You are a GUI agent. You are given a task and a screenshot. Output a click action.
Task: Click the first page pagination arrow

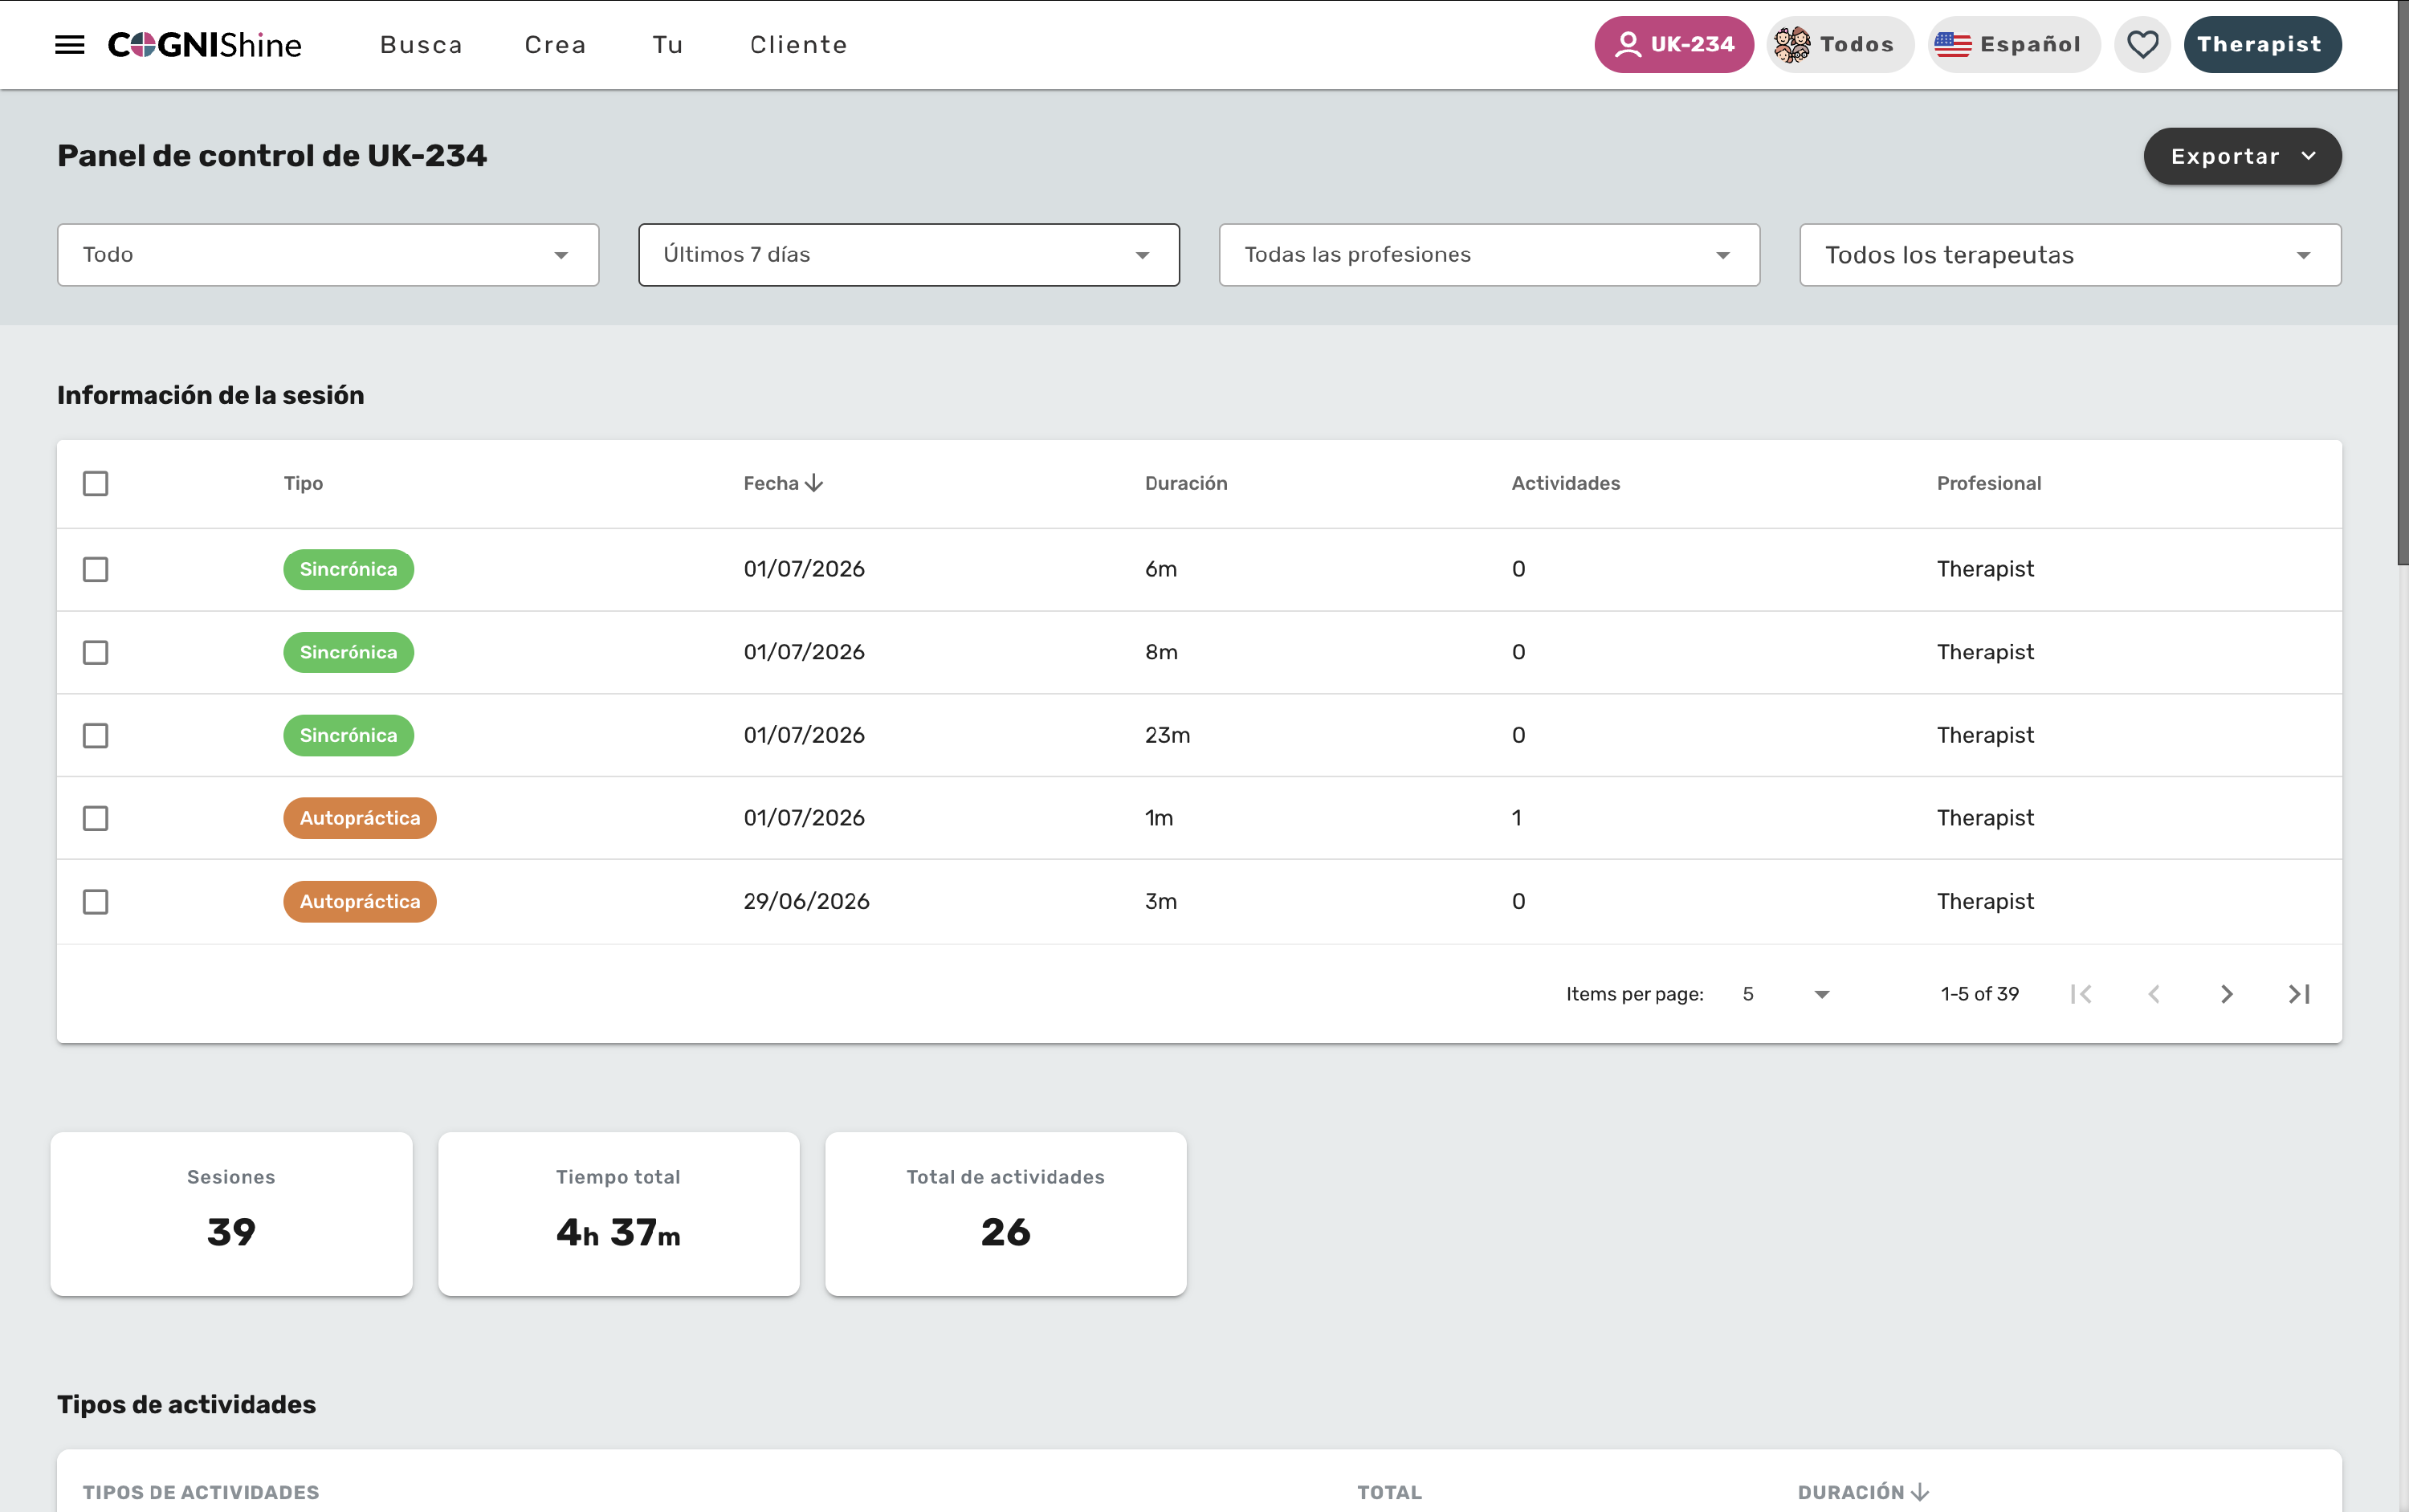2081,994
